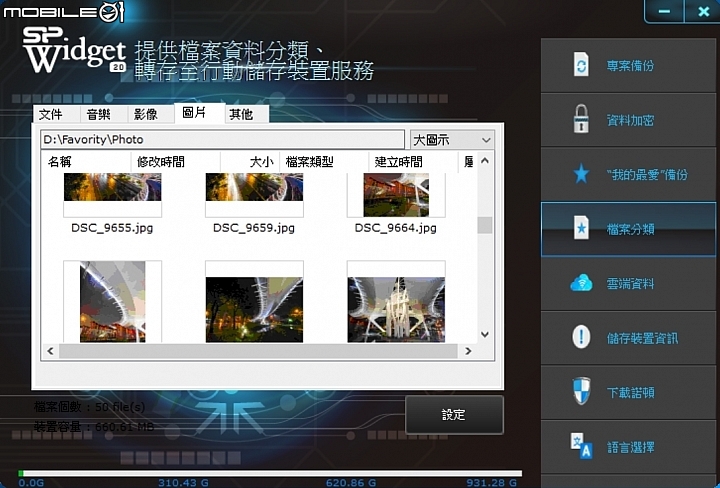Click the vertical scrollbar down arrow
This screenshot has width=720, height=488.
click(x=485, y=335)
